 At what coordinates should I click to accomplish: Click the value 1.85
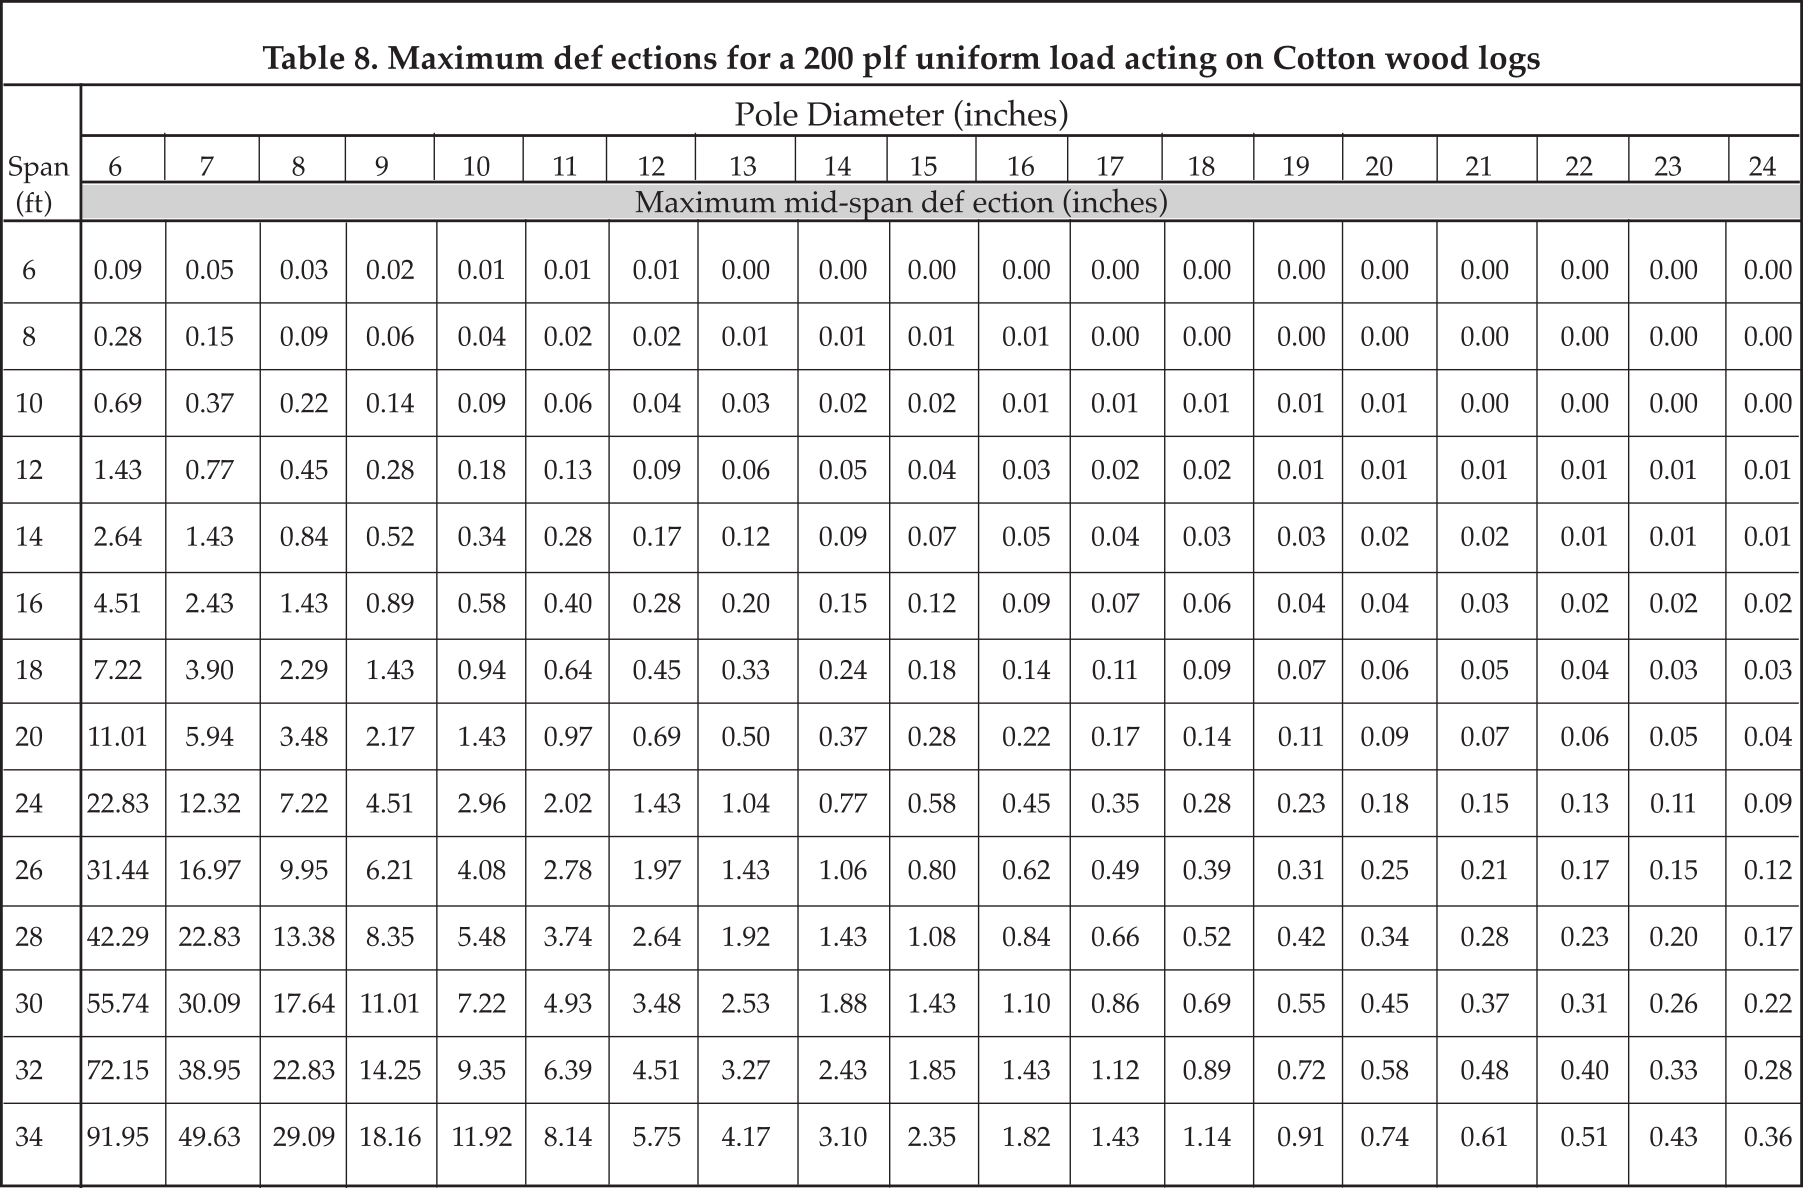coord(932,1070)
